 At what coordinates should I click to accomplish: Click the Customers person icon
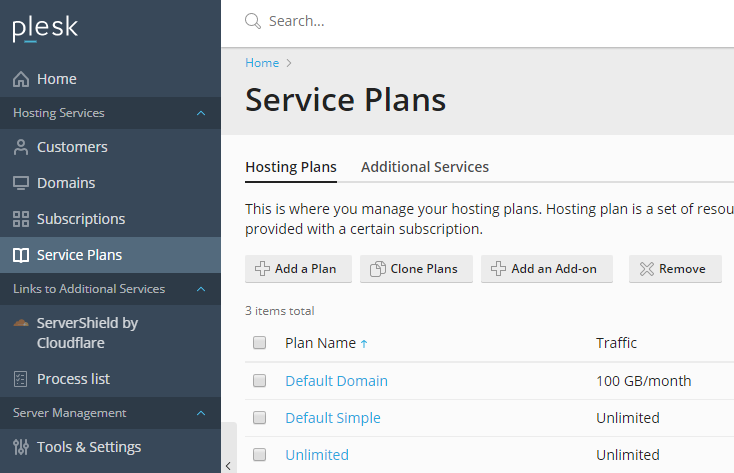pos(21,147)
